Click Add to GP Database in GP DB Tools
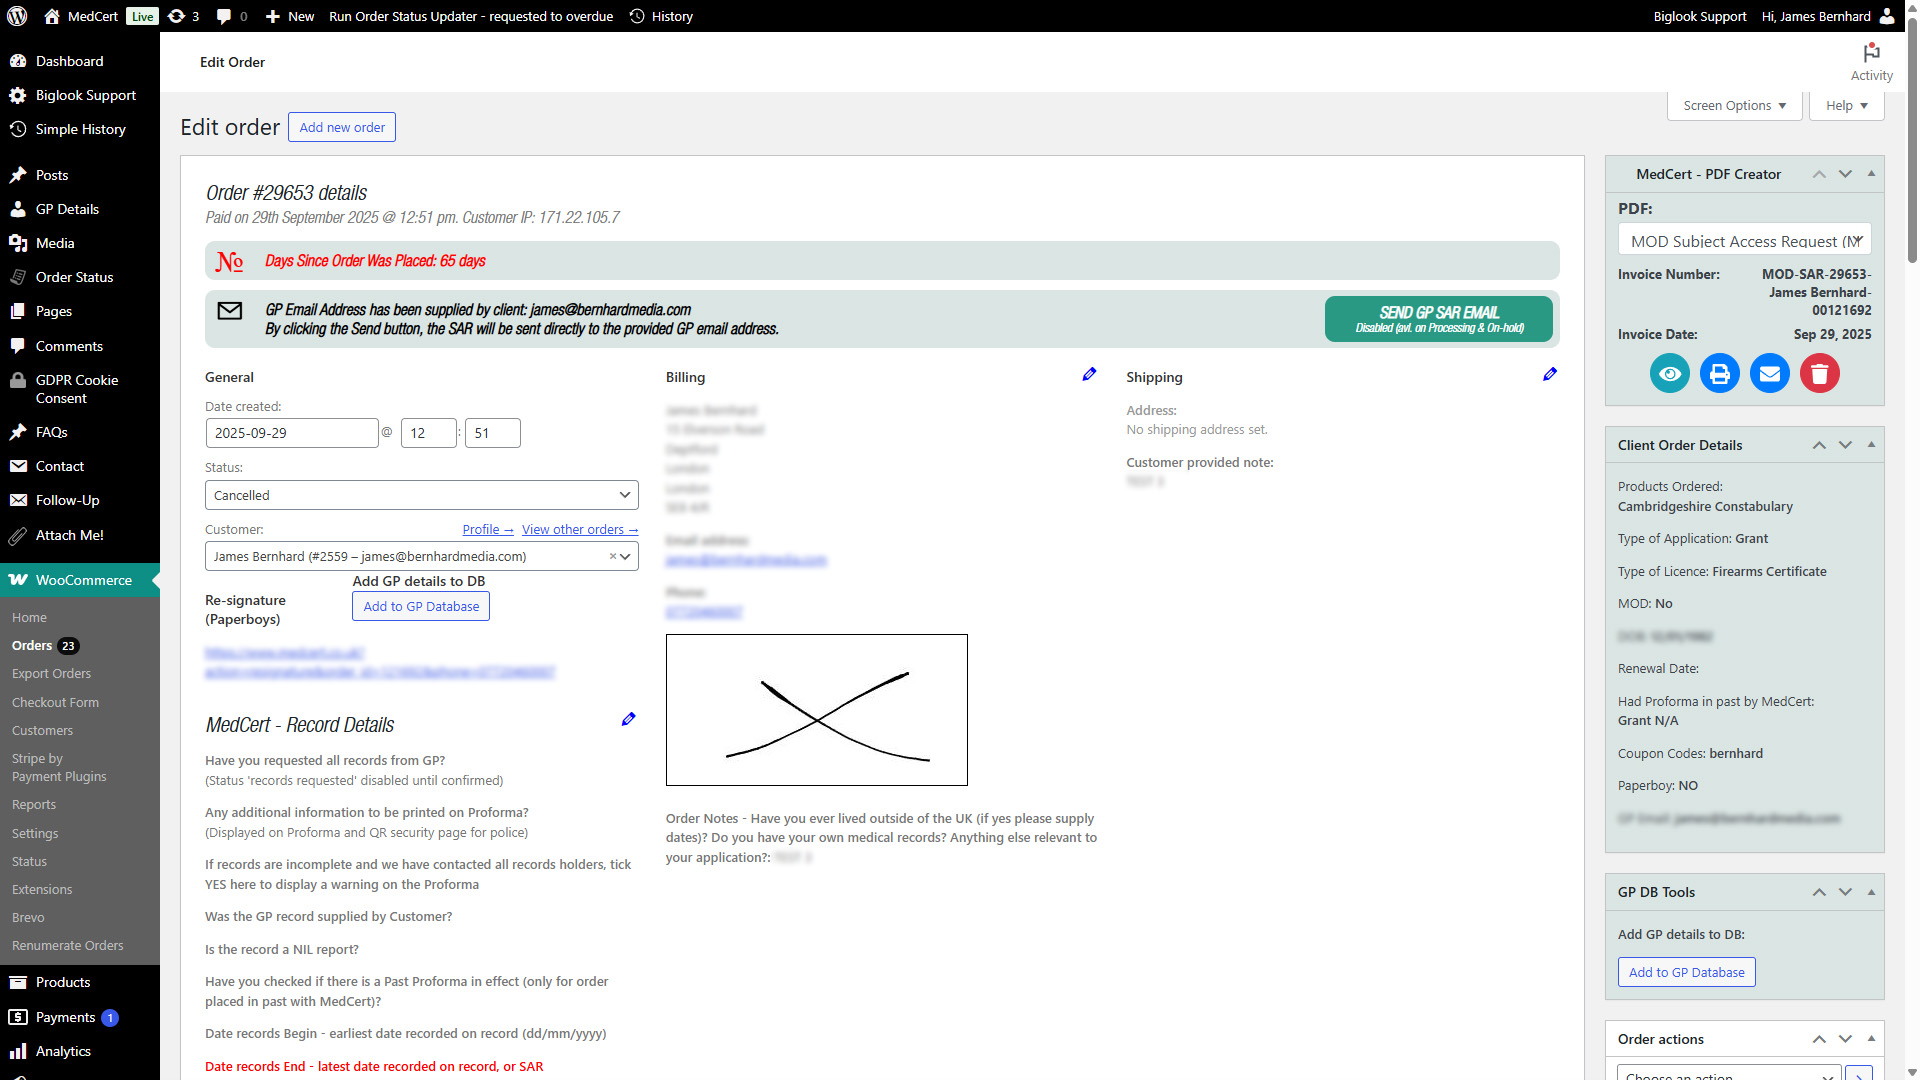Viewport: 1920px width, 1080px height. pyautogui.click(x=1686, y=972)
